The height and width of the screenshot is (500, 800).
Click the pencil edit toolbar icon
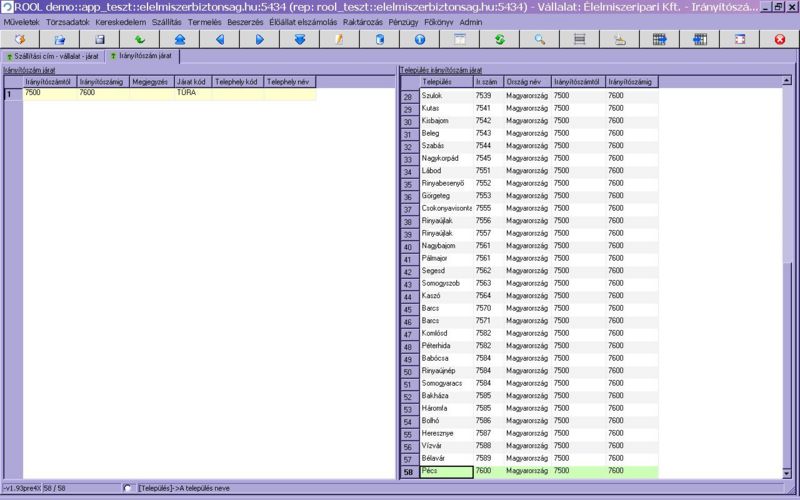pyautogui.click(x=339, y=40)
